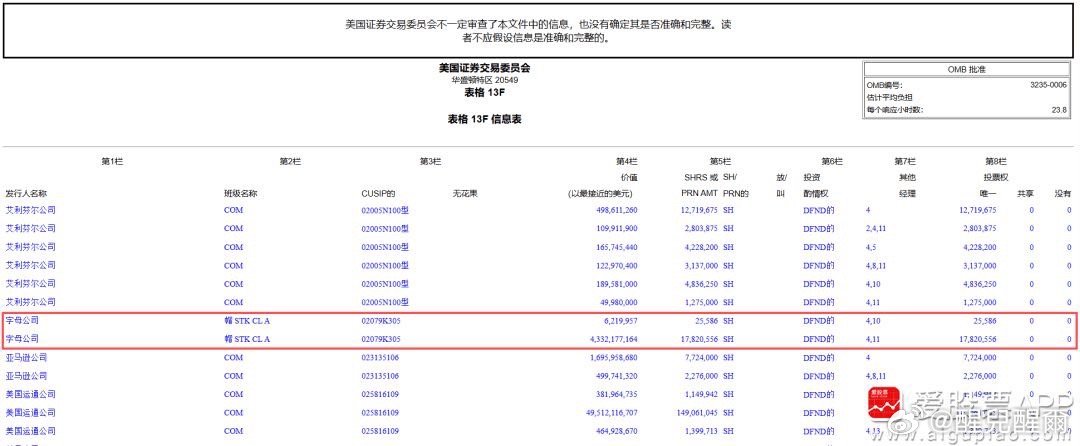Screen dimensions: 1080x446
Task: Select the value cell 165,745,440
Action: click(x=616, y=247)
